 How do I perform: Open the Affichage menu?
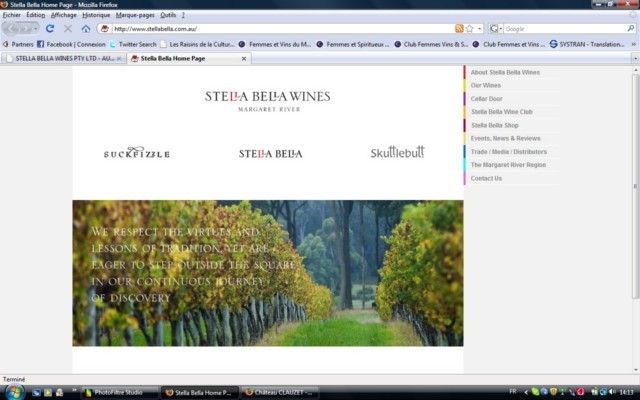pyautogui.click(x=64, y=15)
